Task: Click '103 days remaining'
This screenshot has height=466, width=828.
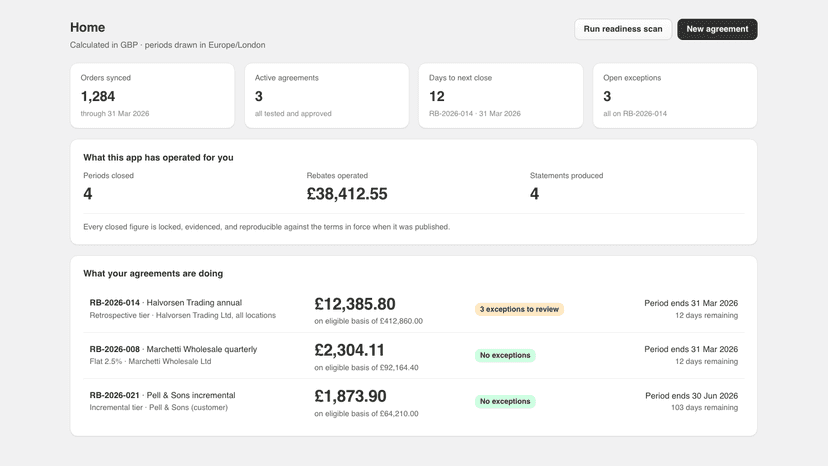Action: coord(704,407)
